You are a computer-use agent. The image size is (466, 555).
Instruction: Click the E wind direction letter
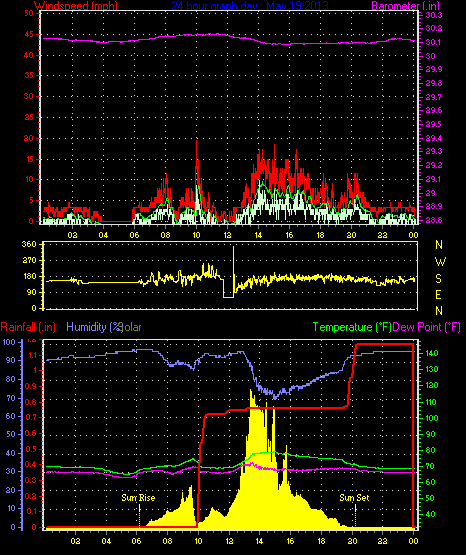tap(438, 294)
